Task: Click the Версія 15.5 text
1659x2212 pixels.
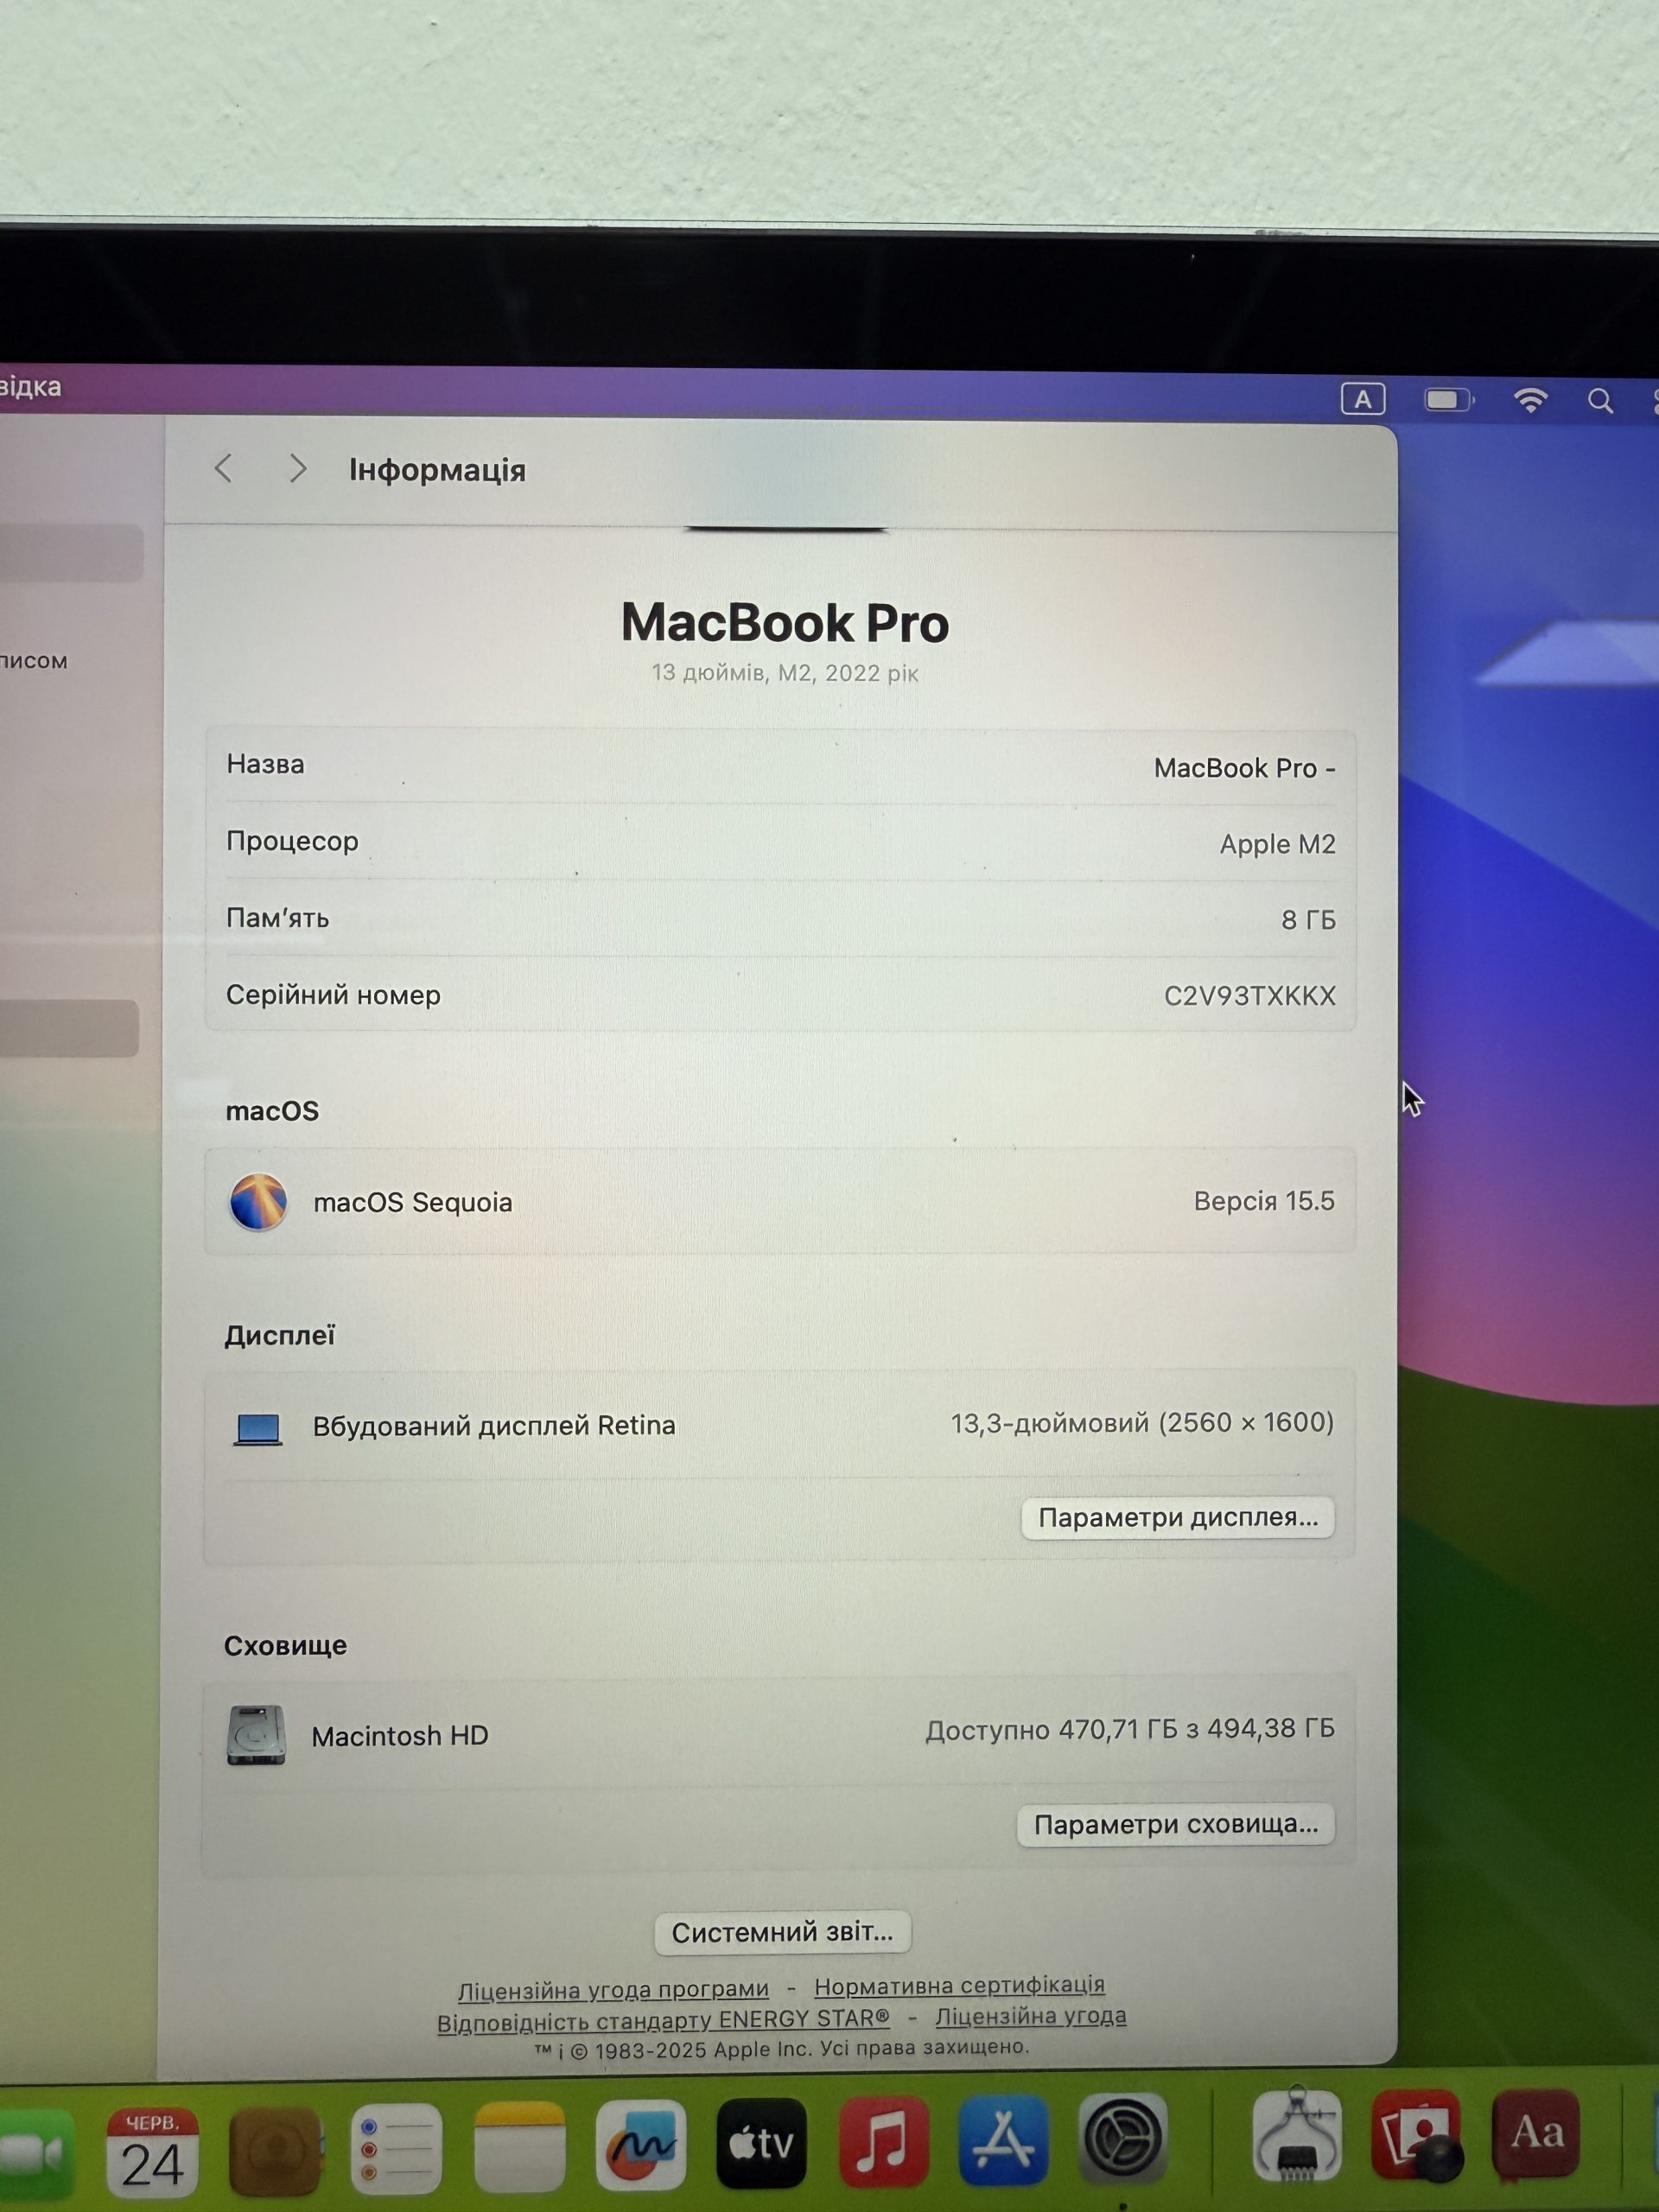Action: click(x=1264, y=1201)
